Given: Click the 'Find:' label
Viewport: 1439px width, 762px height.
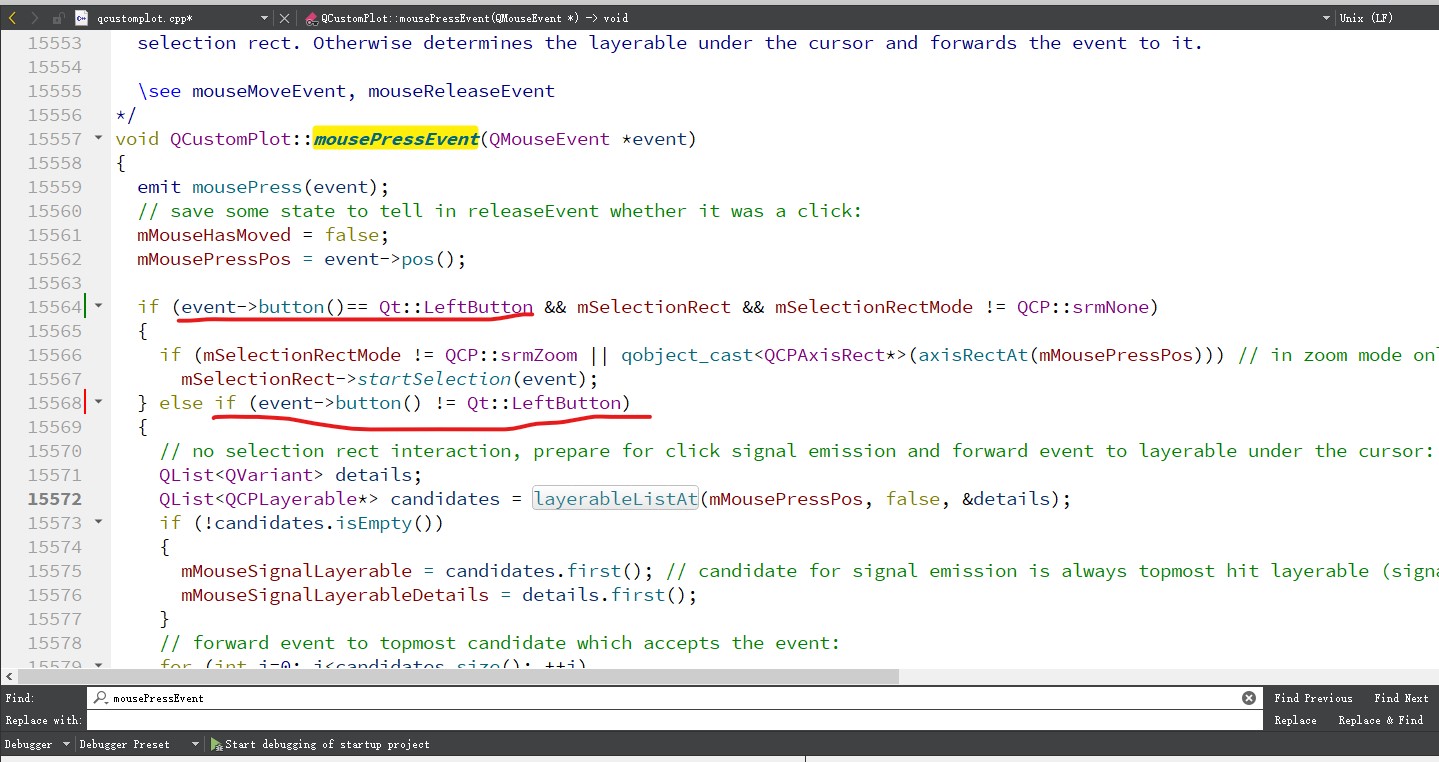Looking at the screenshot, I should click(x=19, y=698).
